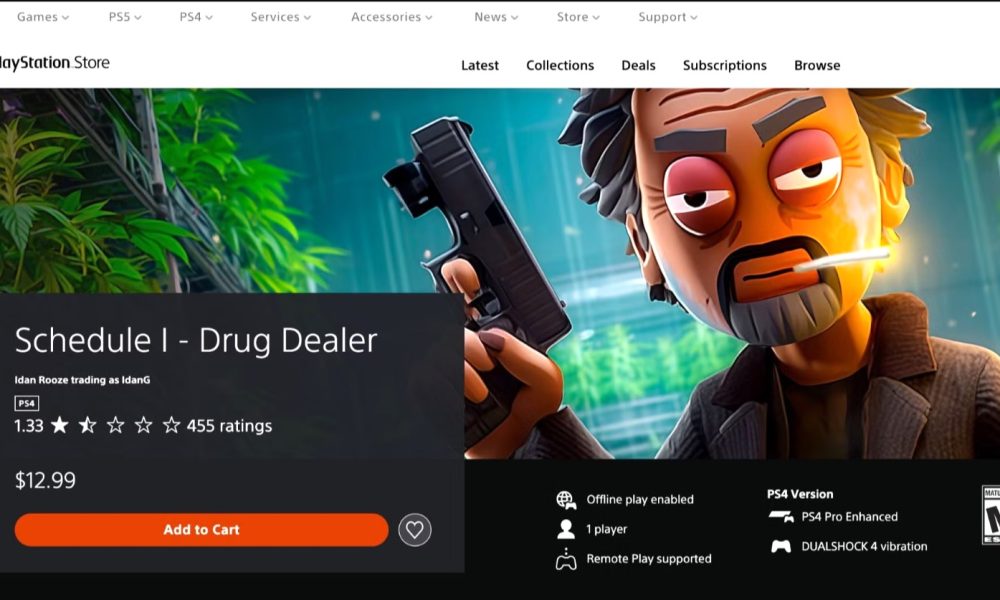
Task: Click the ESRB Mature rating badge
Action: [x=990, y=515]
